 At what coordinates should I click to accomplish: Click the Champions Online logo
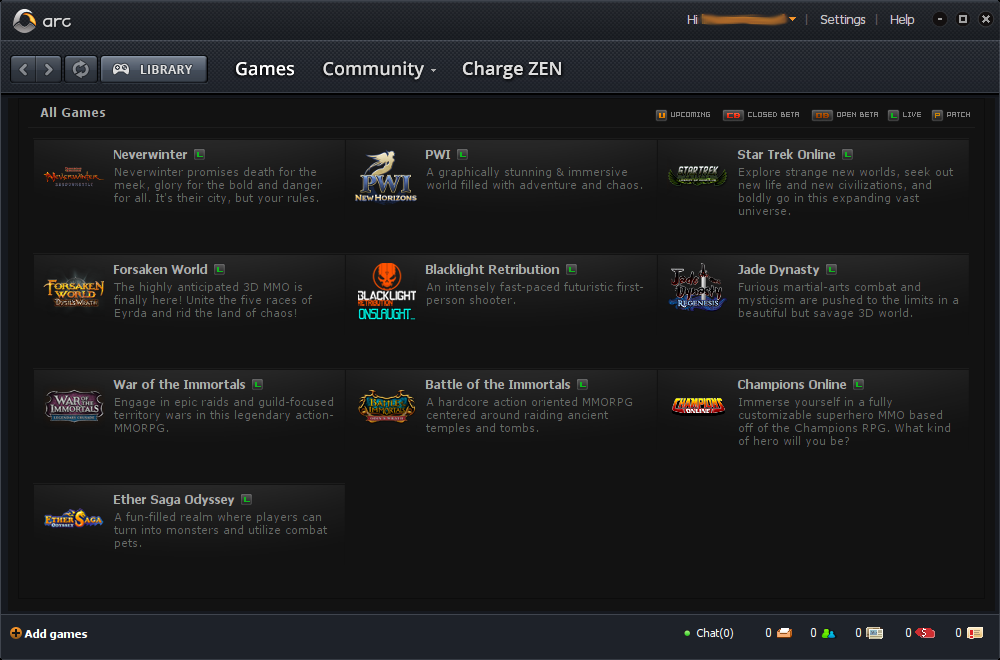point(698,406)
